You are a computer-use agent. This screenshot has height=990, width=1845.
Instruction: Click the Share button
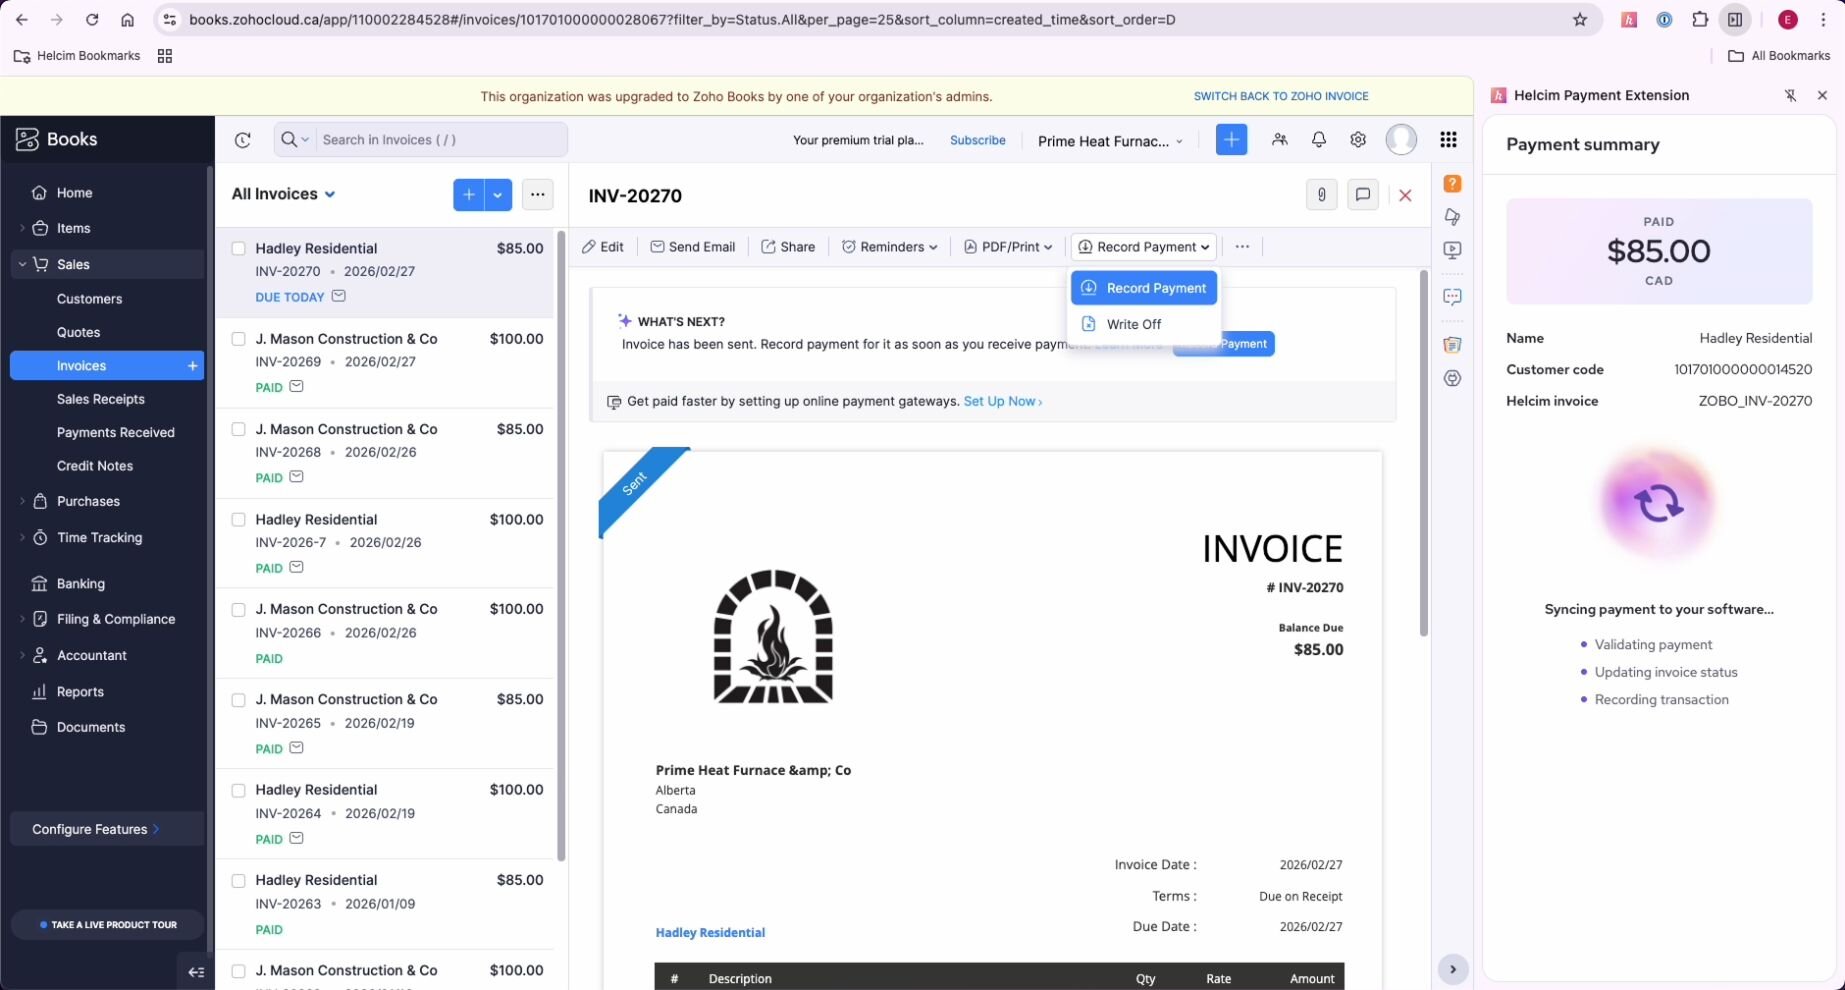(x=788, y=247)
